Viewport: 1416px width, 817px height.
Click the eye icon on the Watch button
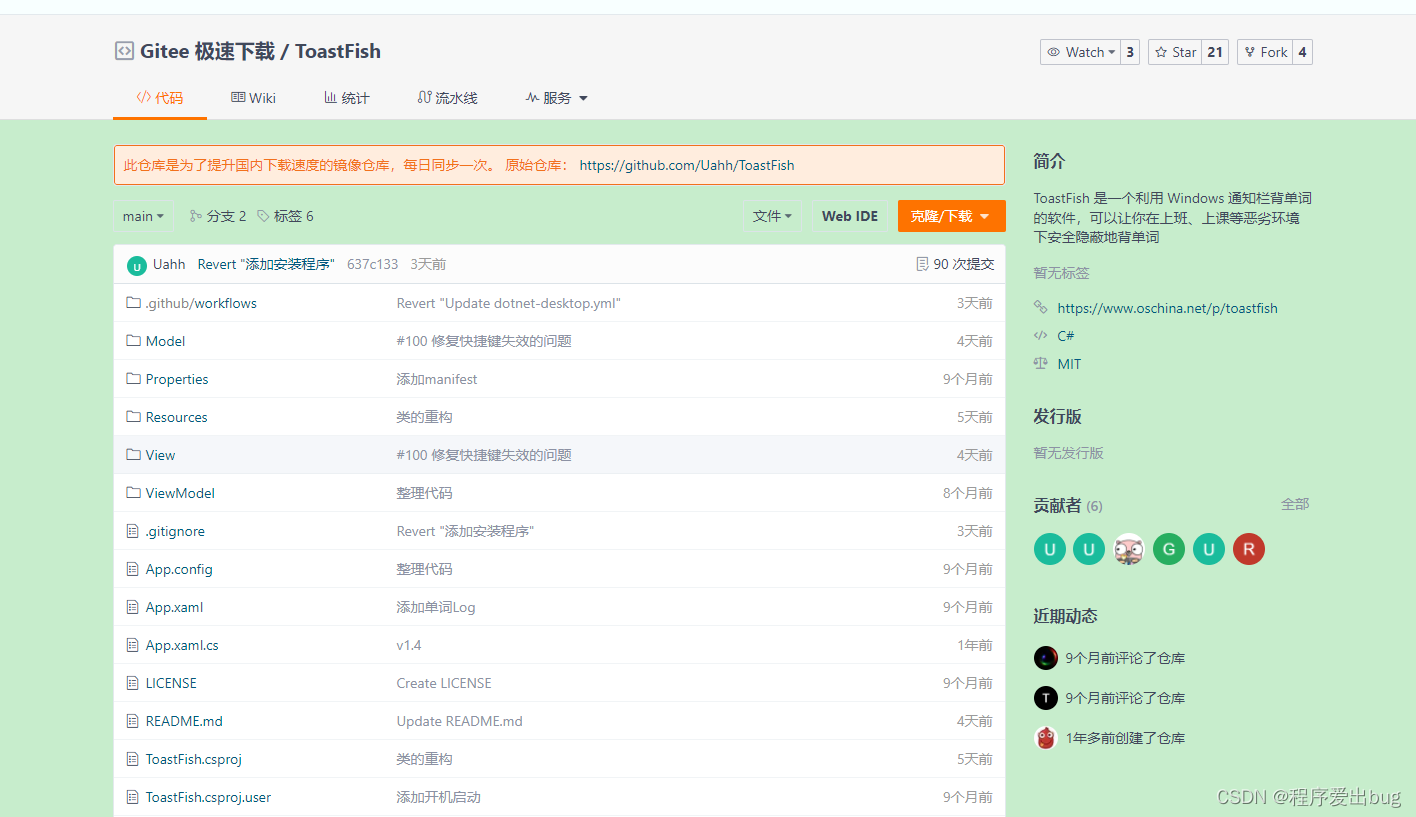point(1053,51)
